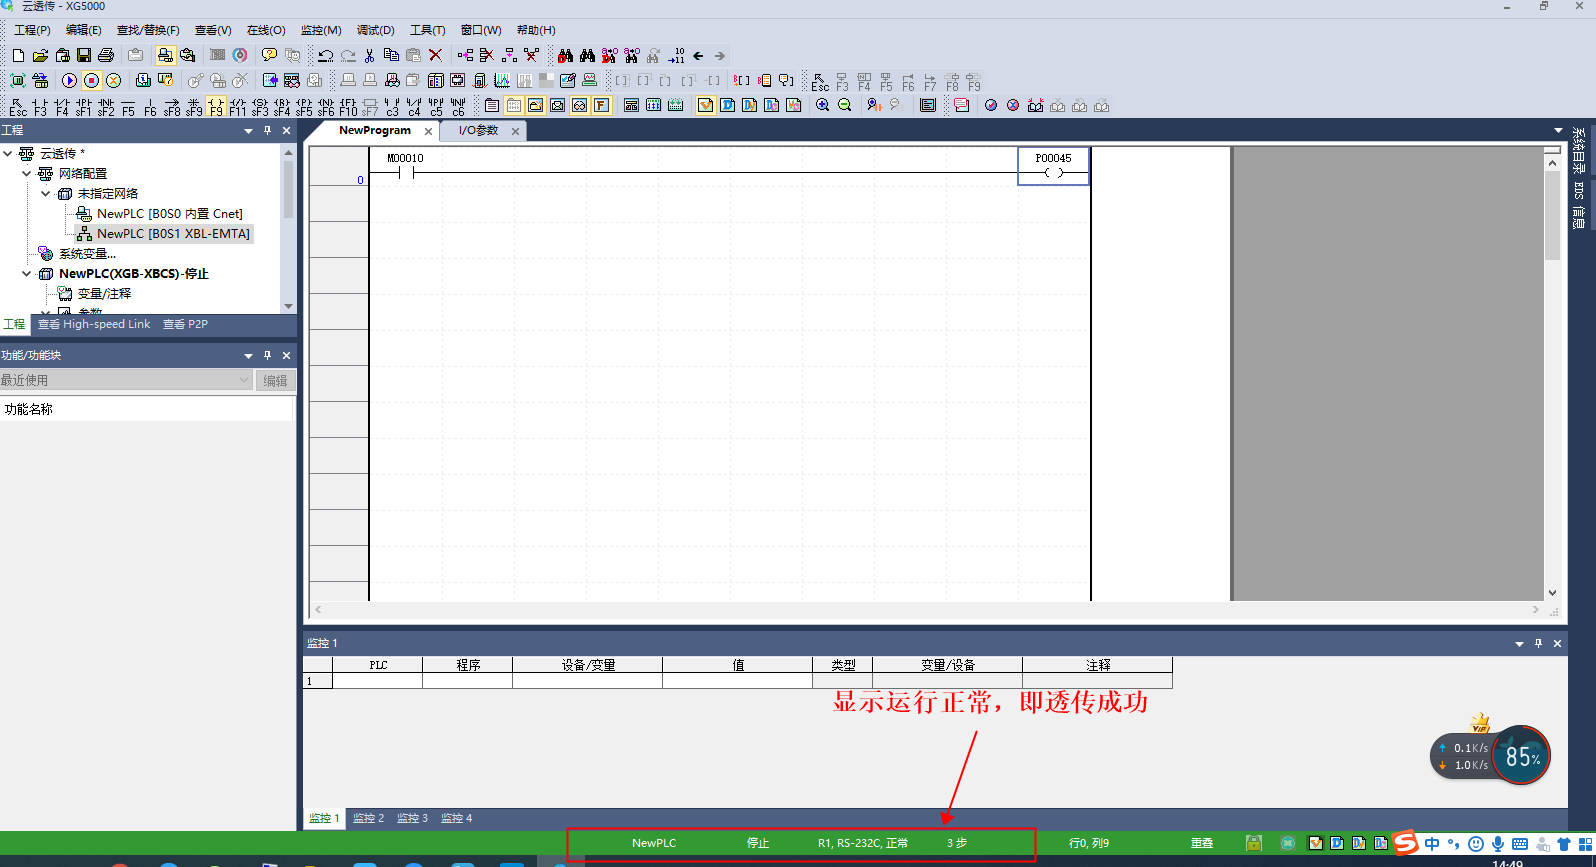1596x867 pixels.
Task: Click the blue Run PLC play icon
Action: tap(69, 81)
